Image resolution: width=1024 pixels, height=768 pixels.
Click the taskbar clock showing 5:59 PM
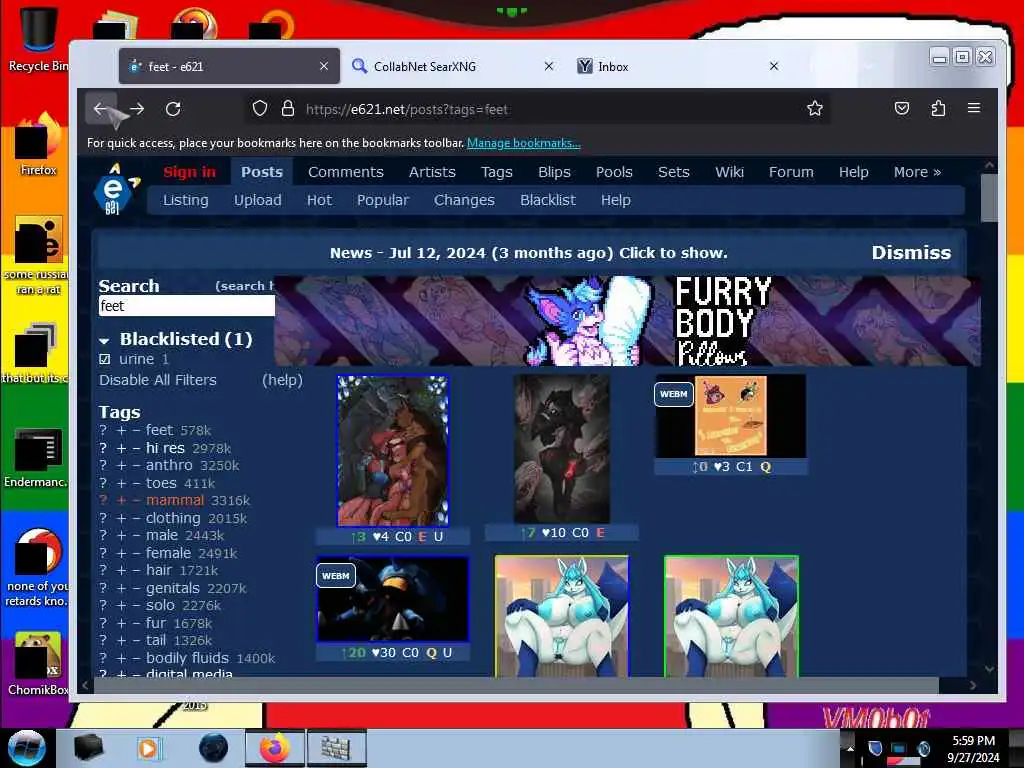[973, 748]
